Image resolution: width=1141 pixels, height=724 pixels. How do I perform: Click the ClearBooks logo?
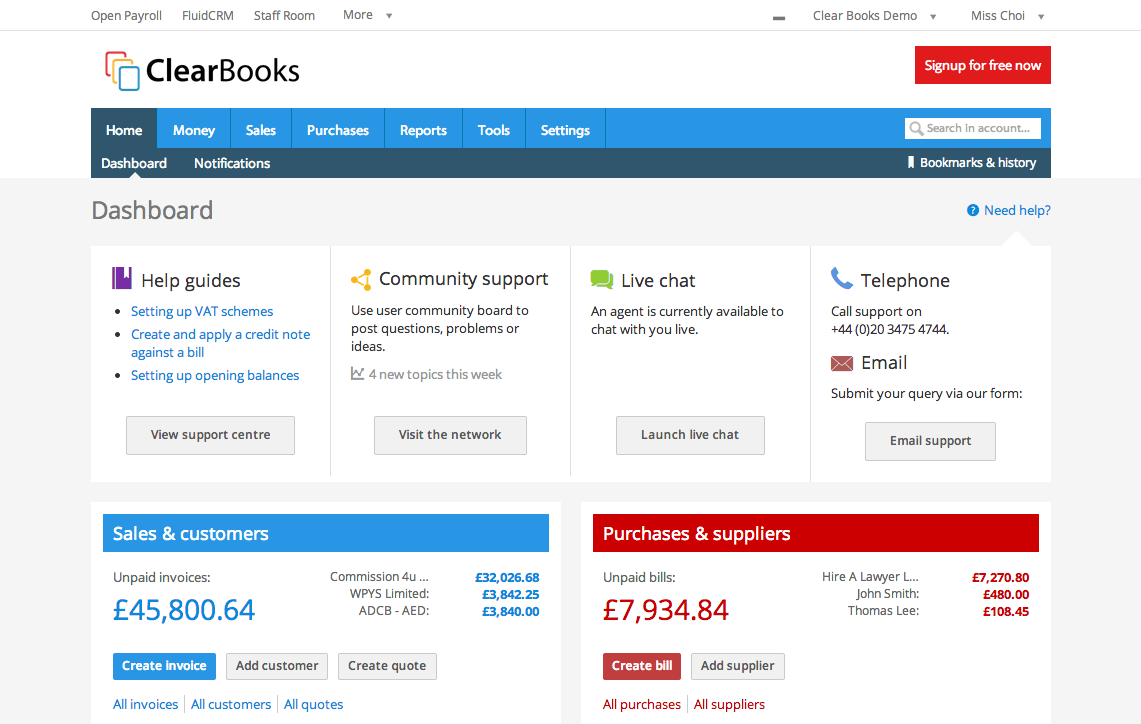(202, 71)
